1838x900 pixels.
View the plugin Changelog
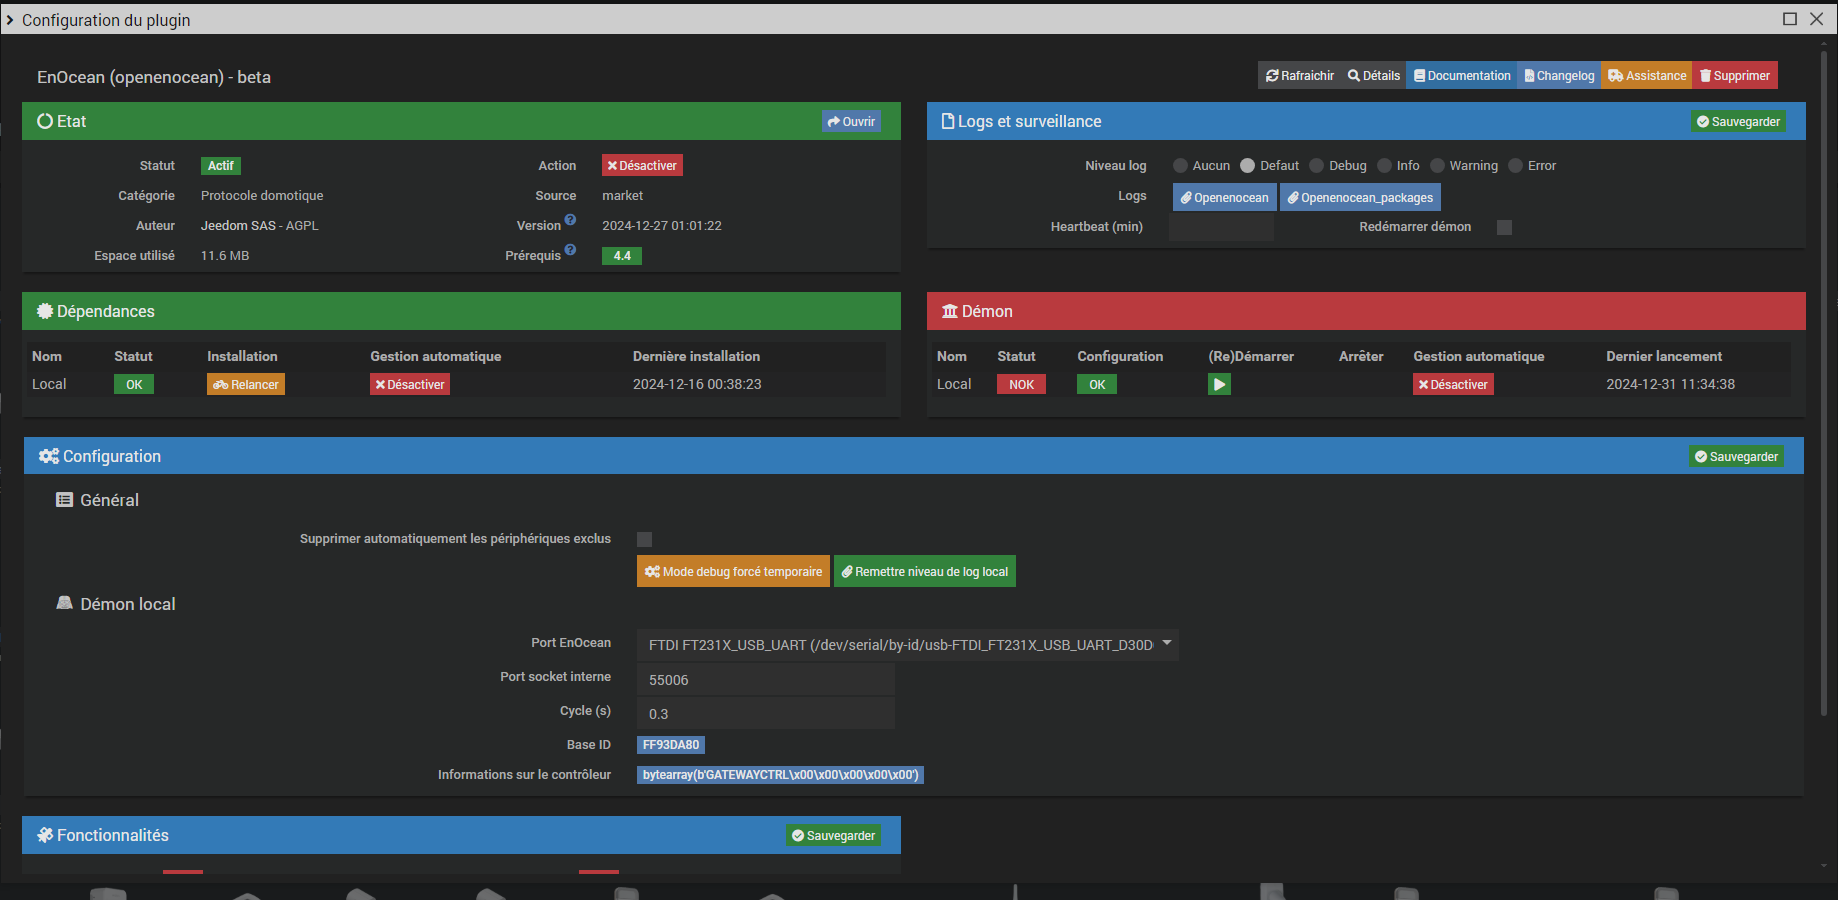[1559, 76]
